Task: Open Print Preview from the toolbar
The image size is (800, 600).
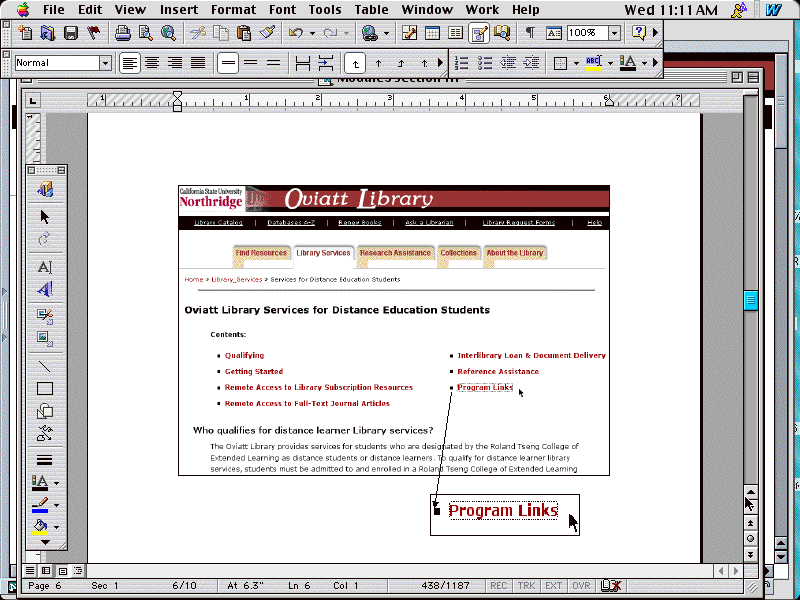Action: [146, 33]
